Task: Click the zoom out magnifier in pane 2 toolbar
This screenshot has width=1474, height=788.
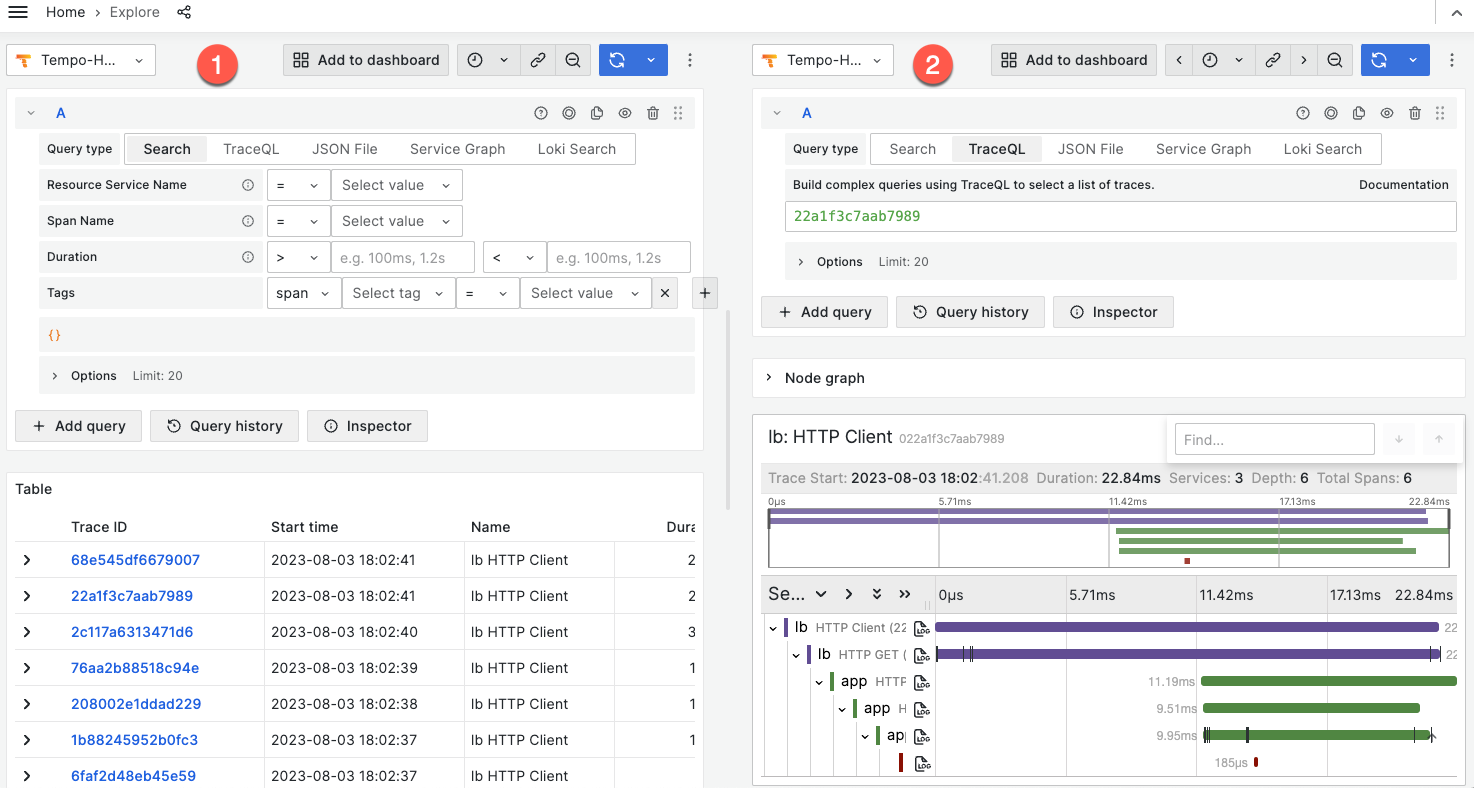Action: [x=1335, y=60]
